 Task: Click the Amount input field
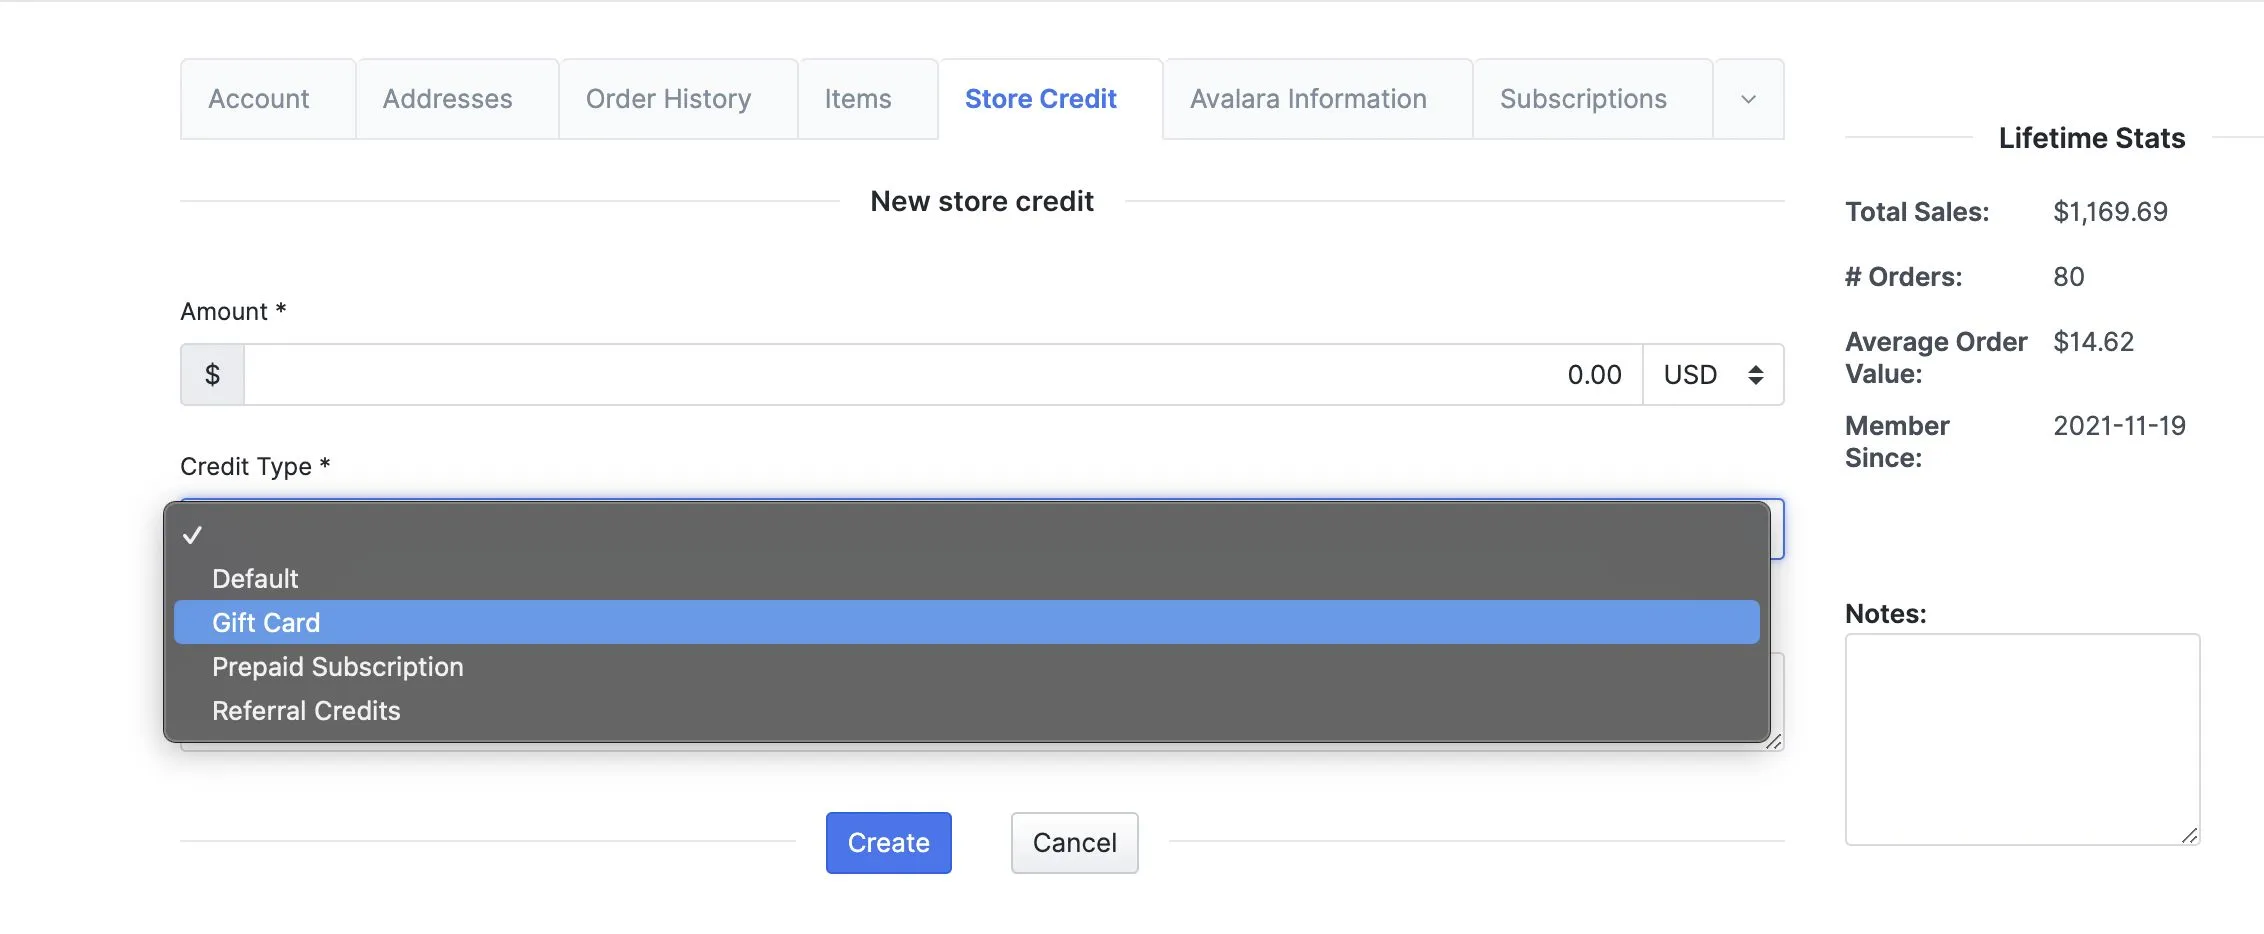[943, 375]
